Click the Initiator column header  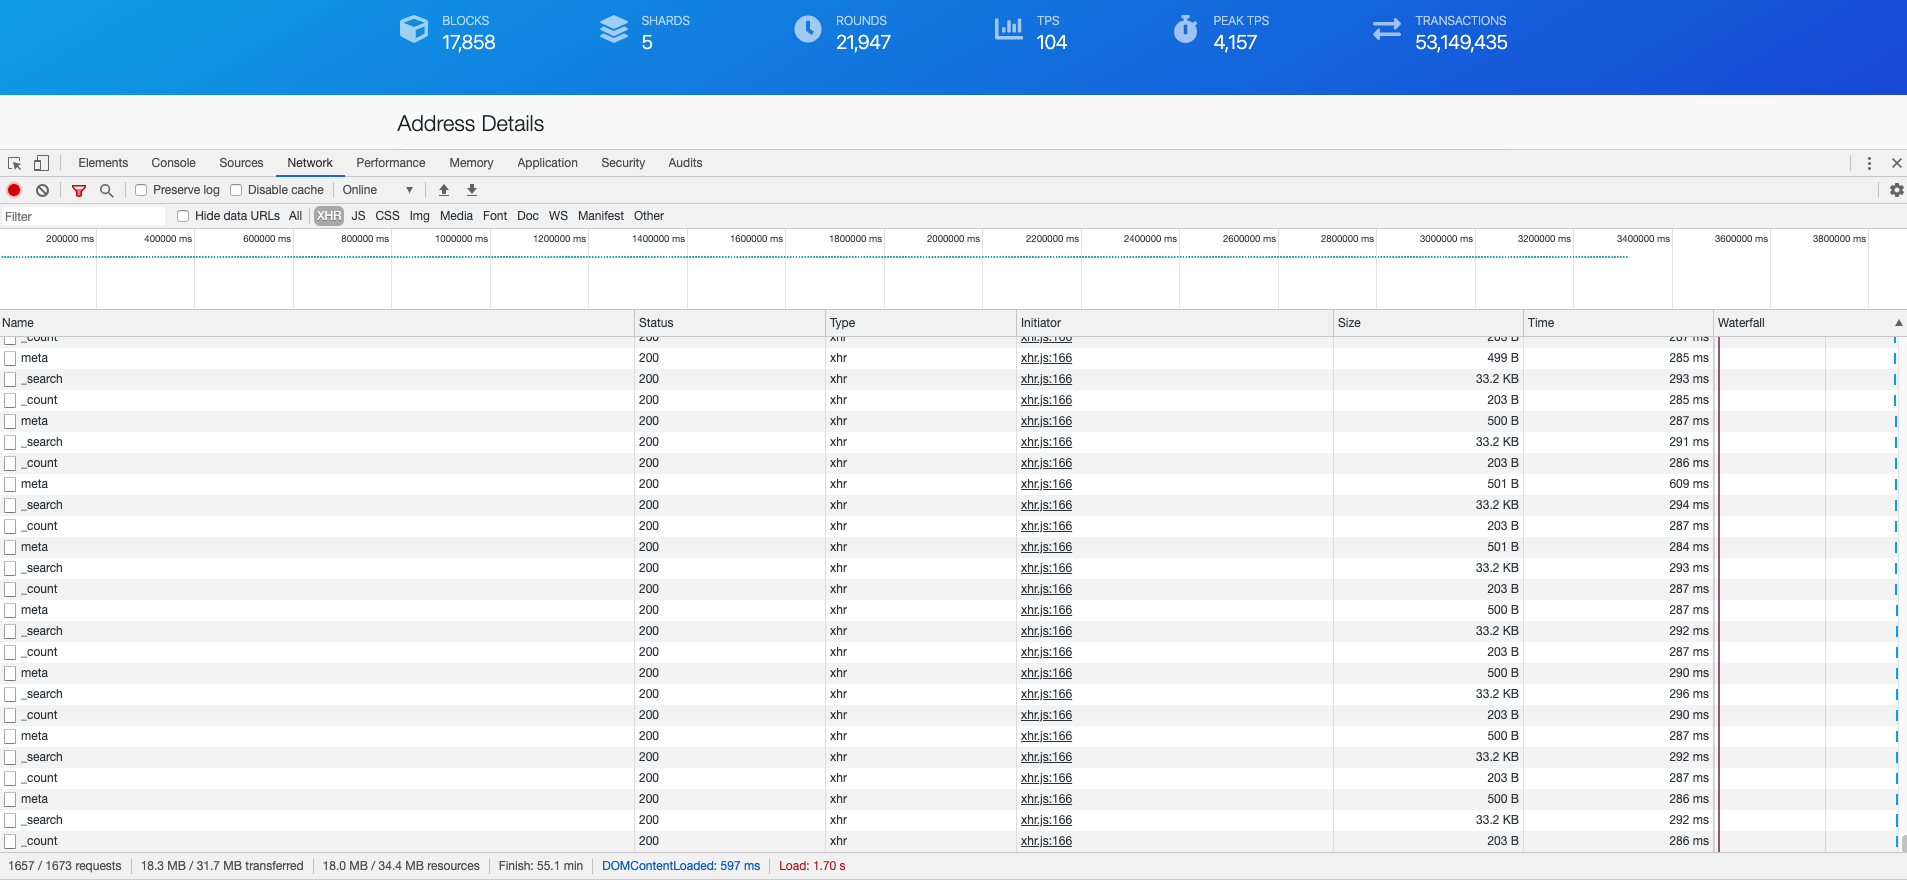1175,323
